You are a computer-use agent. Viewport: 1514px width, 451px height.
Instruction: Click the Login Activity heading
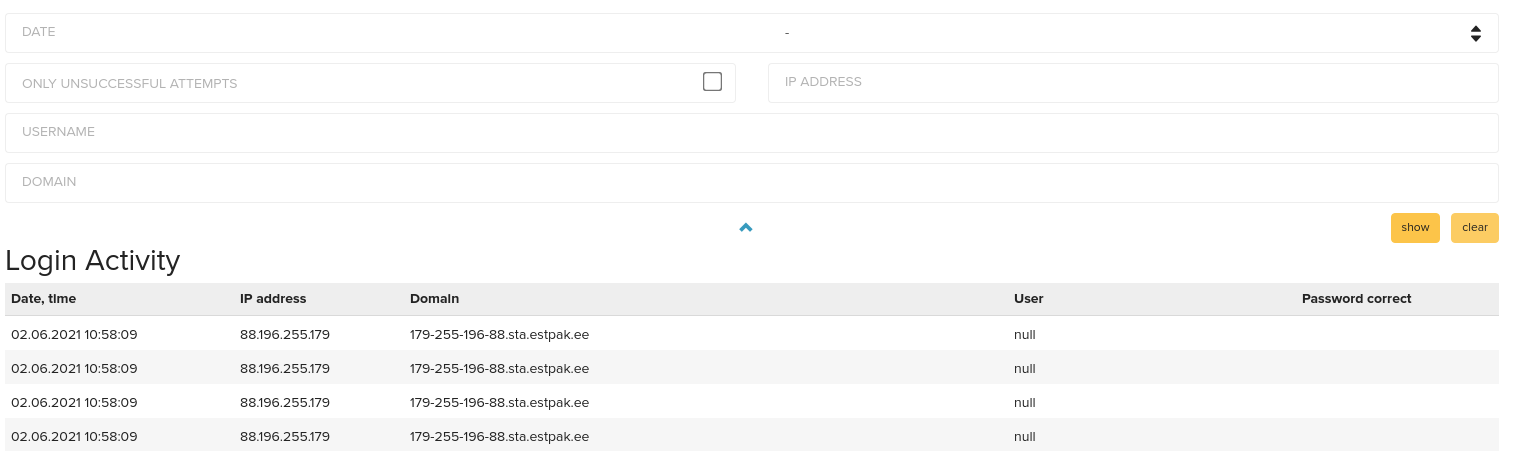93,261
